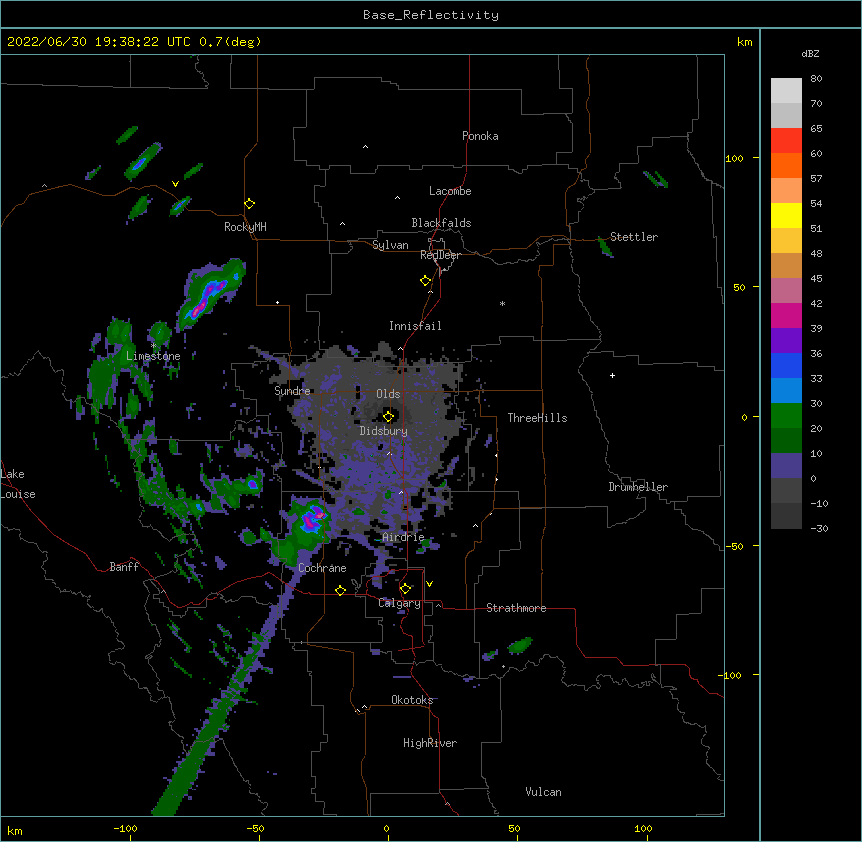Click the Ponoka town label

480,136
